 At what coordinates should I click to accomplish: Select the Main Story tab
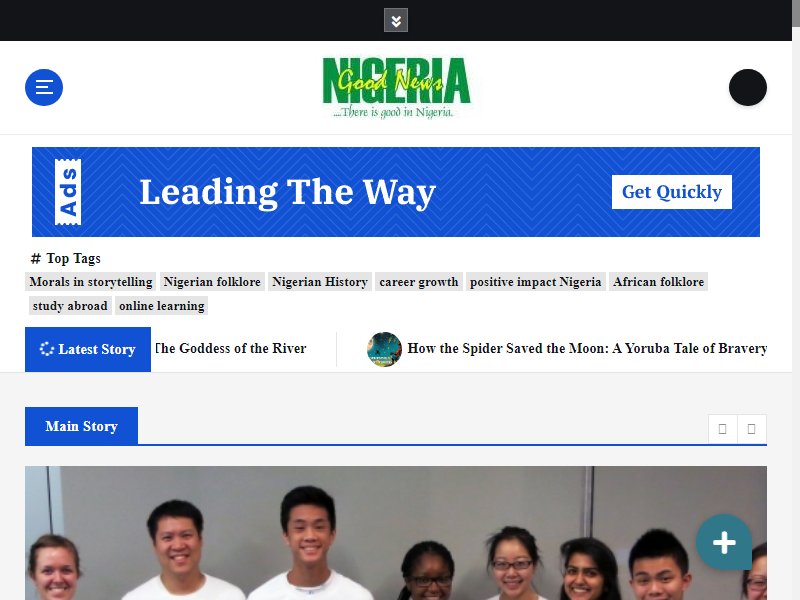81,426
